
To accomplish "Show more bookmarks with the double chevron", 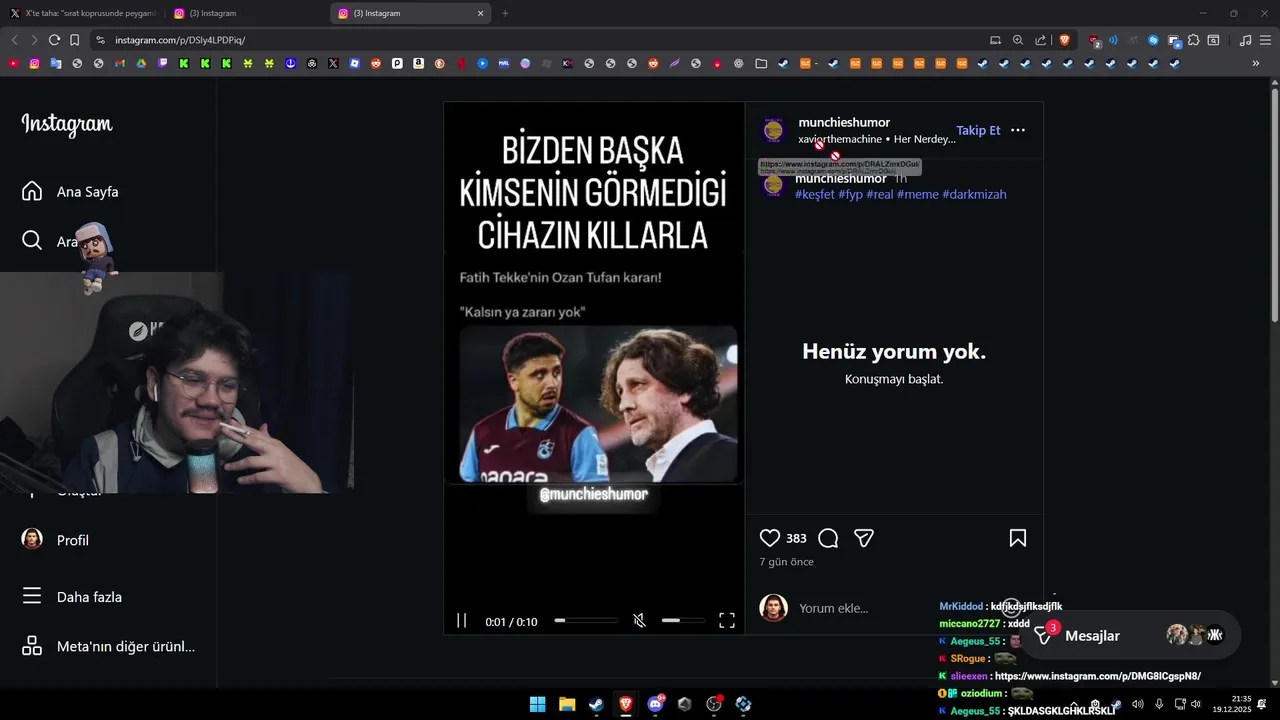I will (x=1256, y=63).
